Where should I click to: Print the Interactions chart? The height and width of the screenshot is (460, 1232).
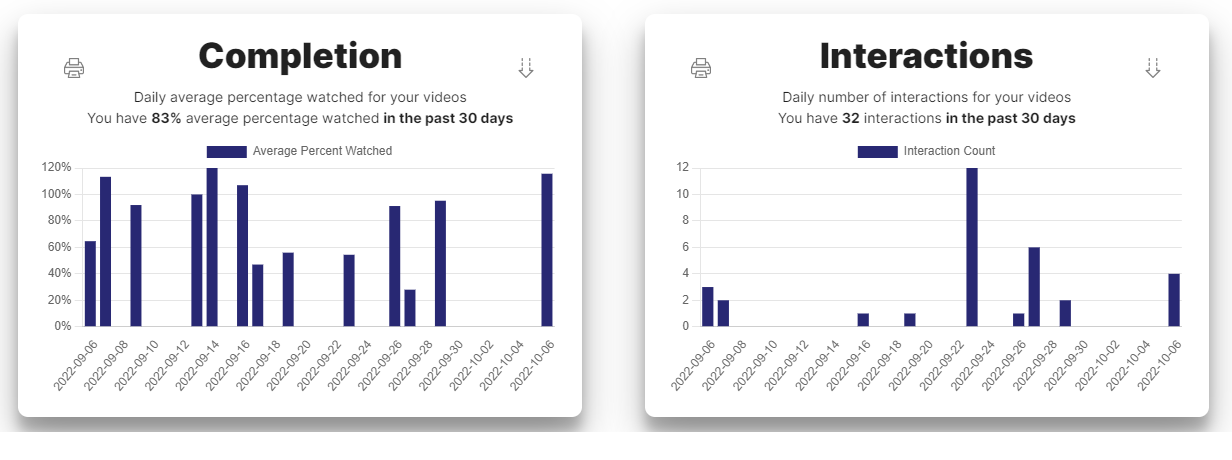tap(701, 68)
